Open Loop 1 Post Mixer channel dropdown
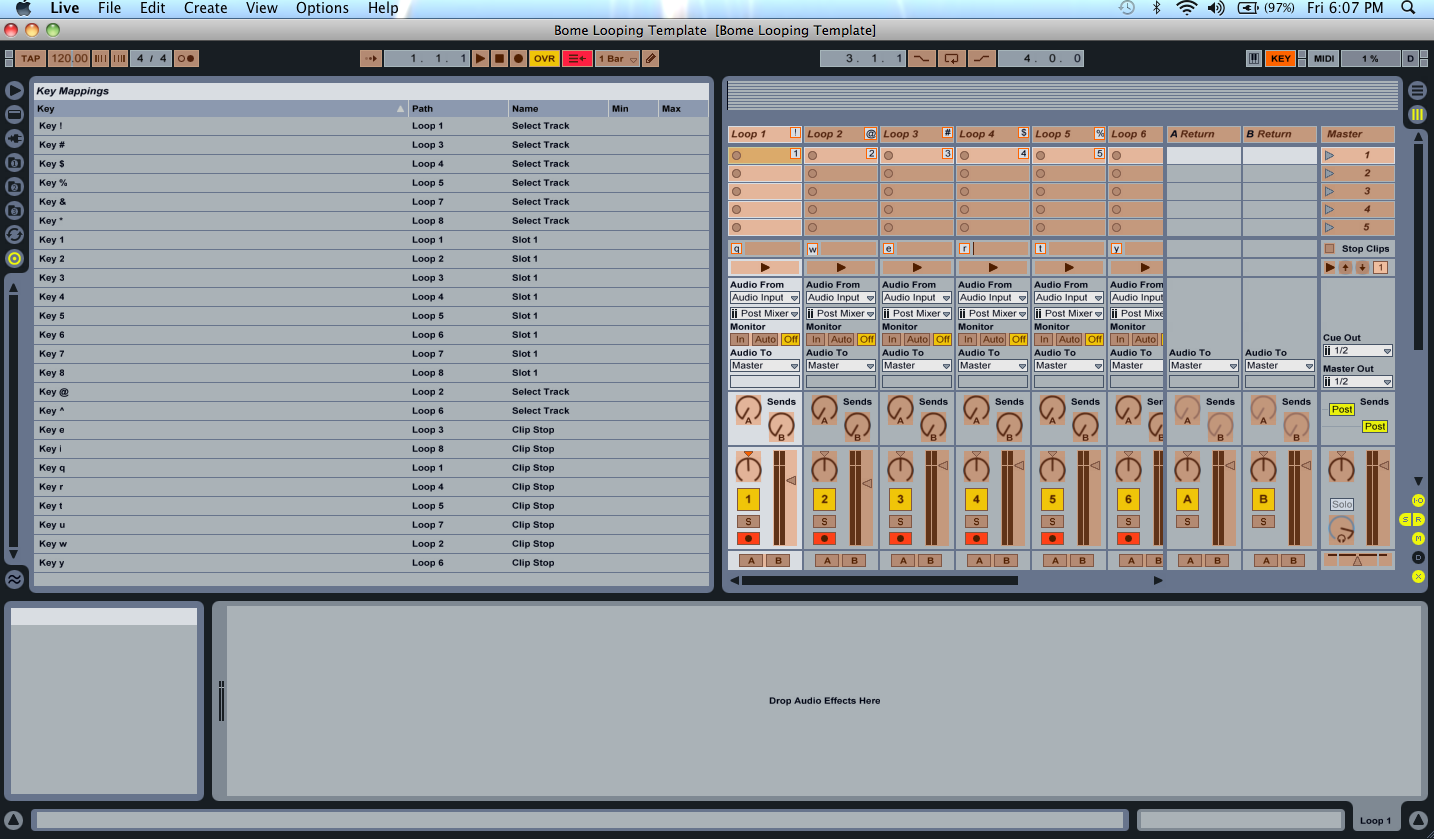 tap(764, 314)
